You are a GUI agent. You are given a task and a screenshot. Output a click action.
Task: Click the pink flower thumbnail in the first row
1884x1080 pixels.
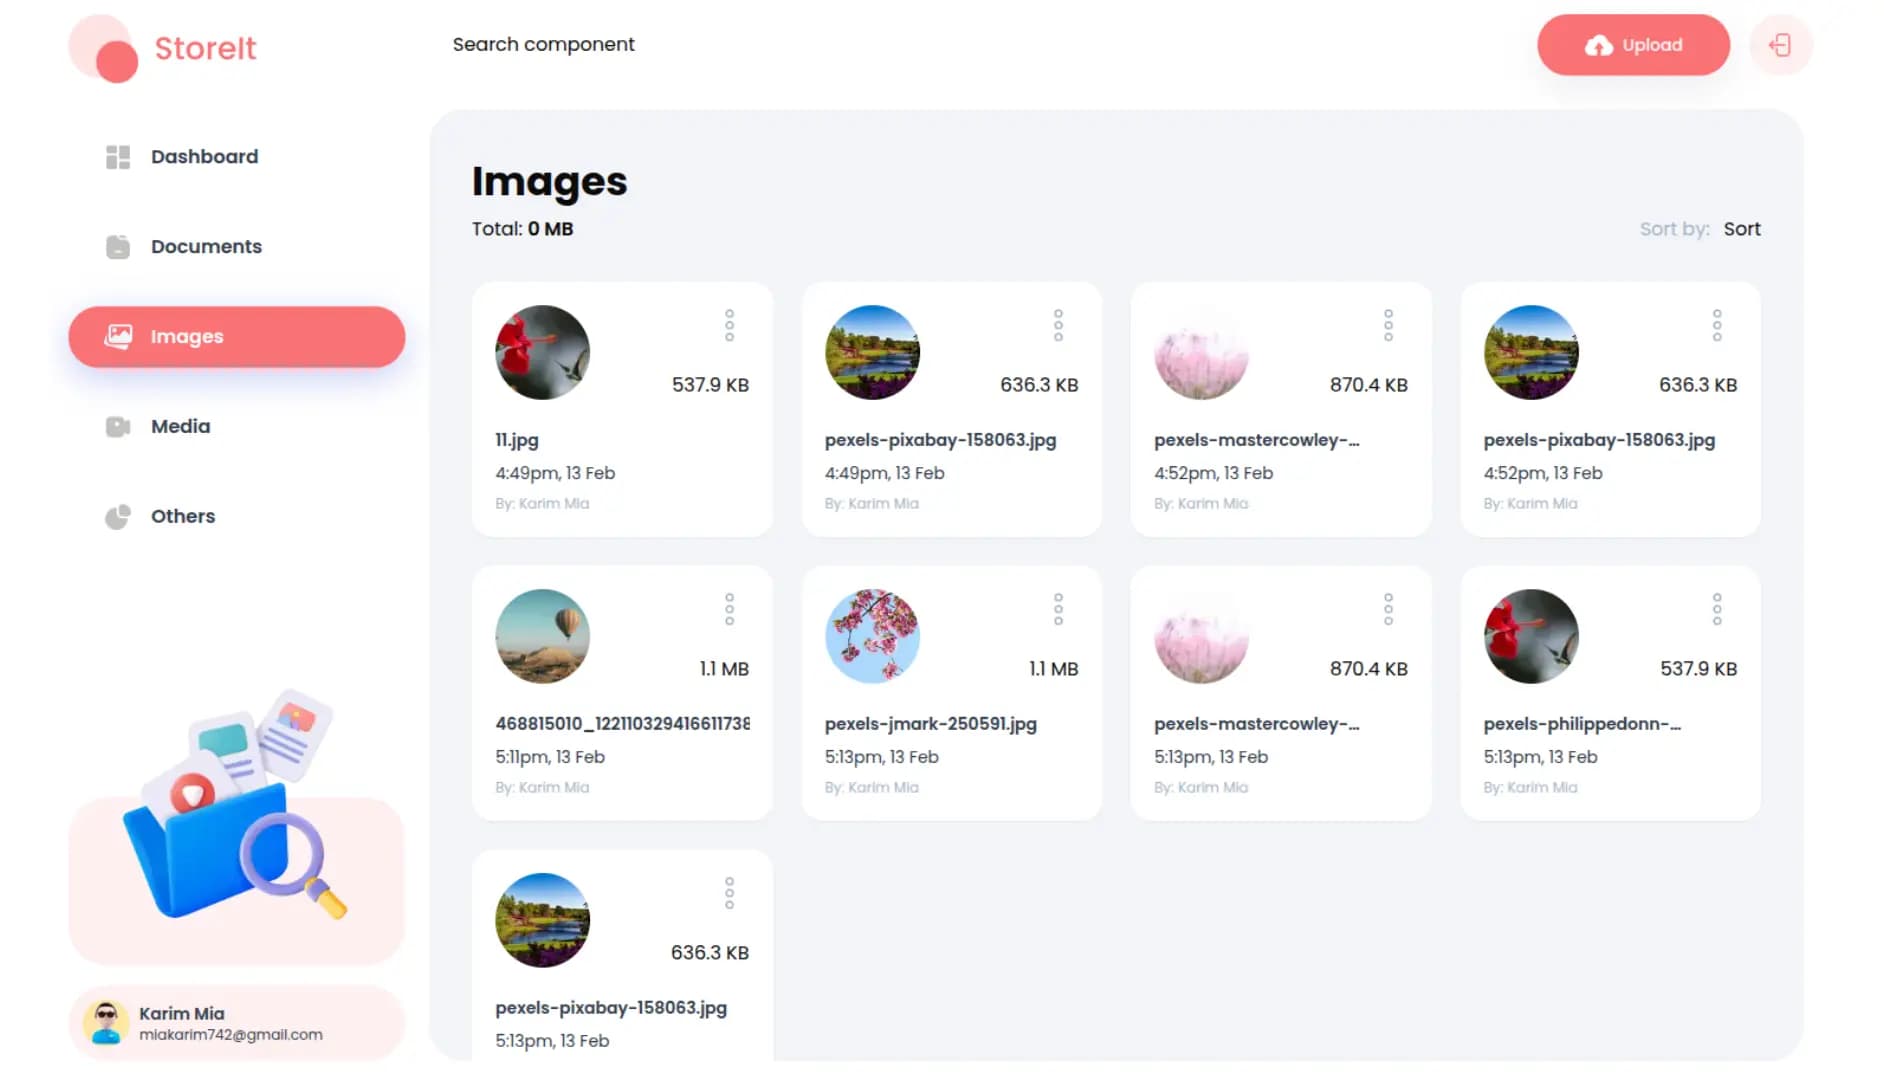coord(1201,353)
